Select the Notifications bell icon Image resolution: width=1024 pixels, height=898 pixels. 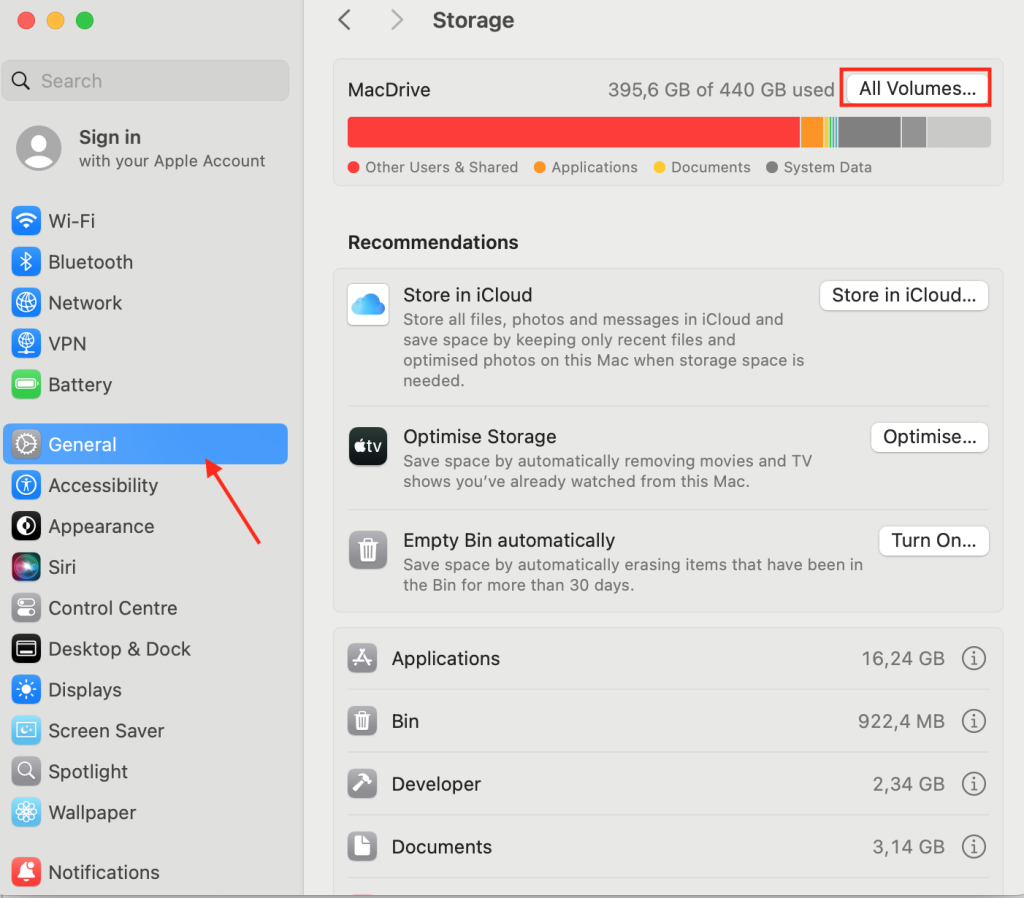click(x=26, y=872)
